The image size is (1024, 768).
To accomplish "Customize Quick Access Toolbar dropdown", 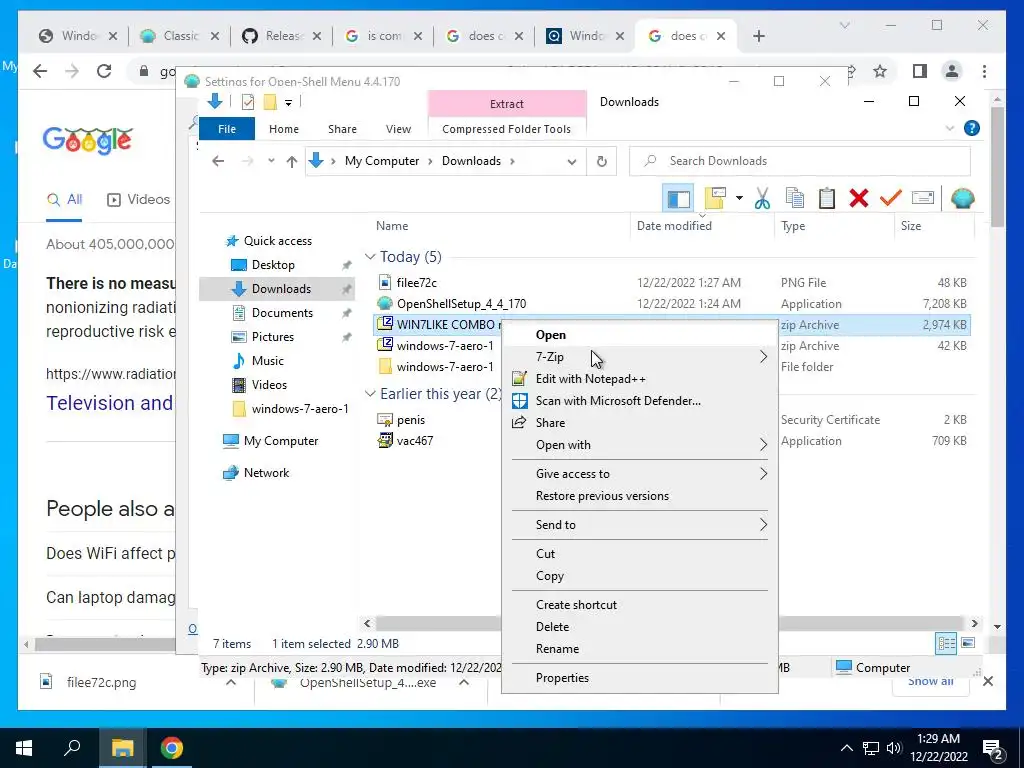I will (288, 103).
